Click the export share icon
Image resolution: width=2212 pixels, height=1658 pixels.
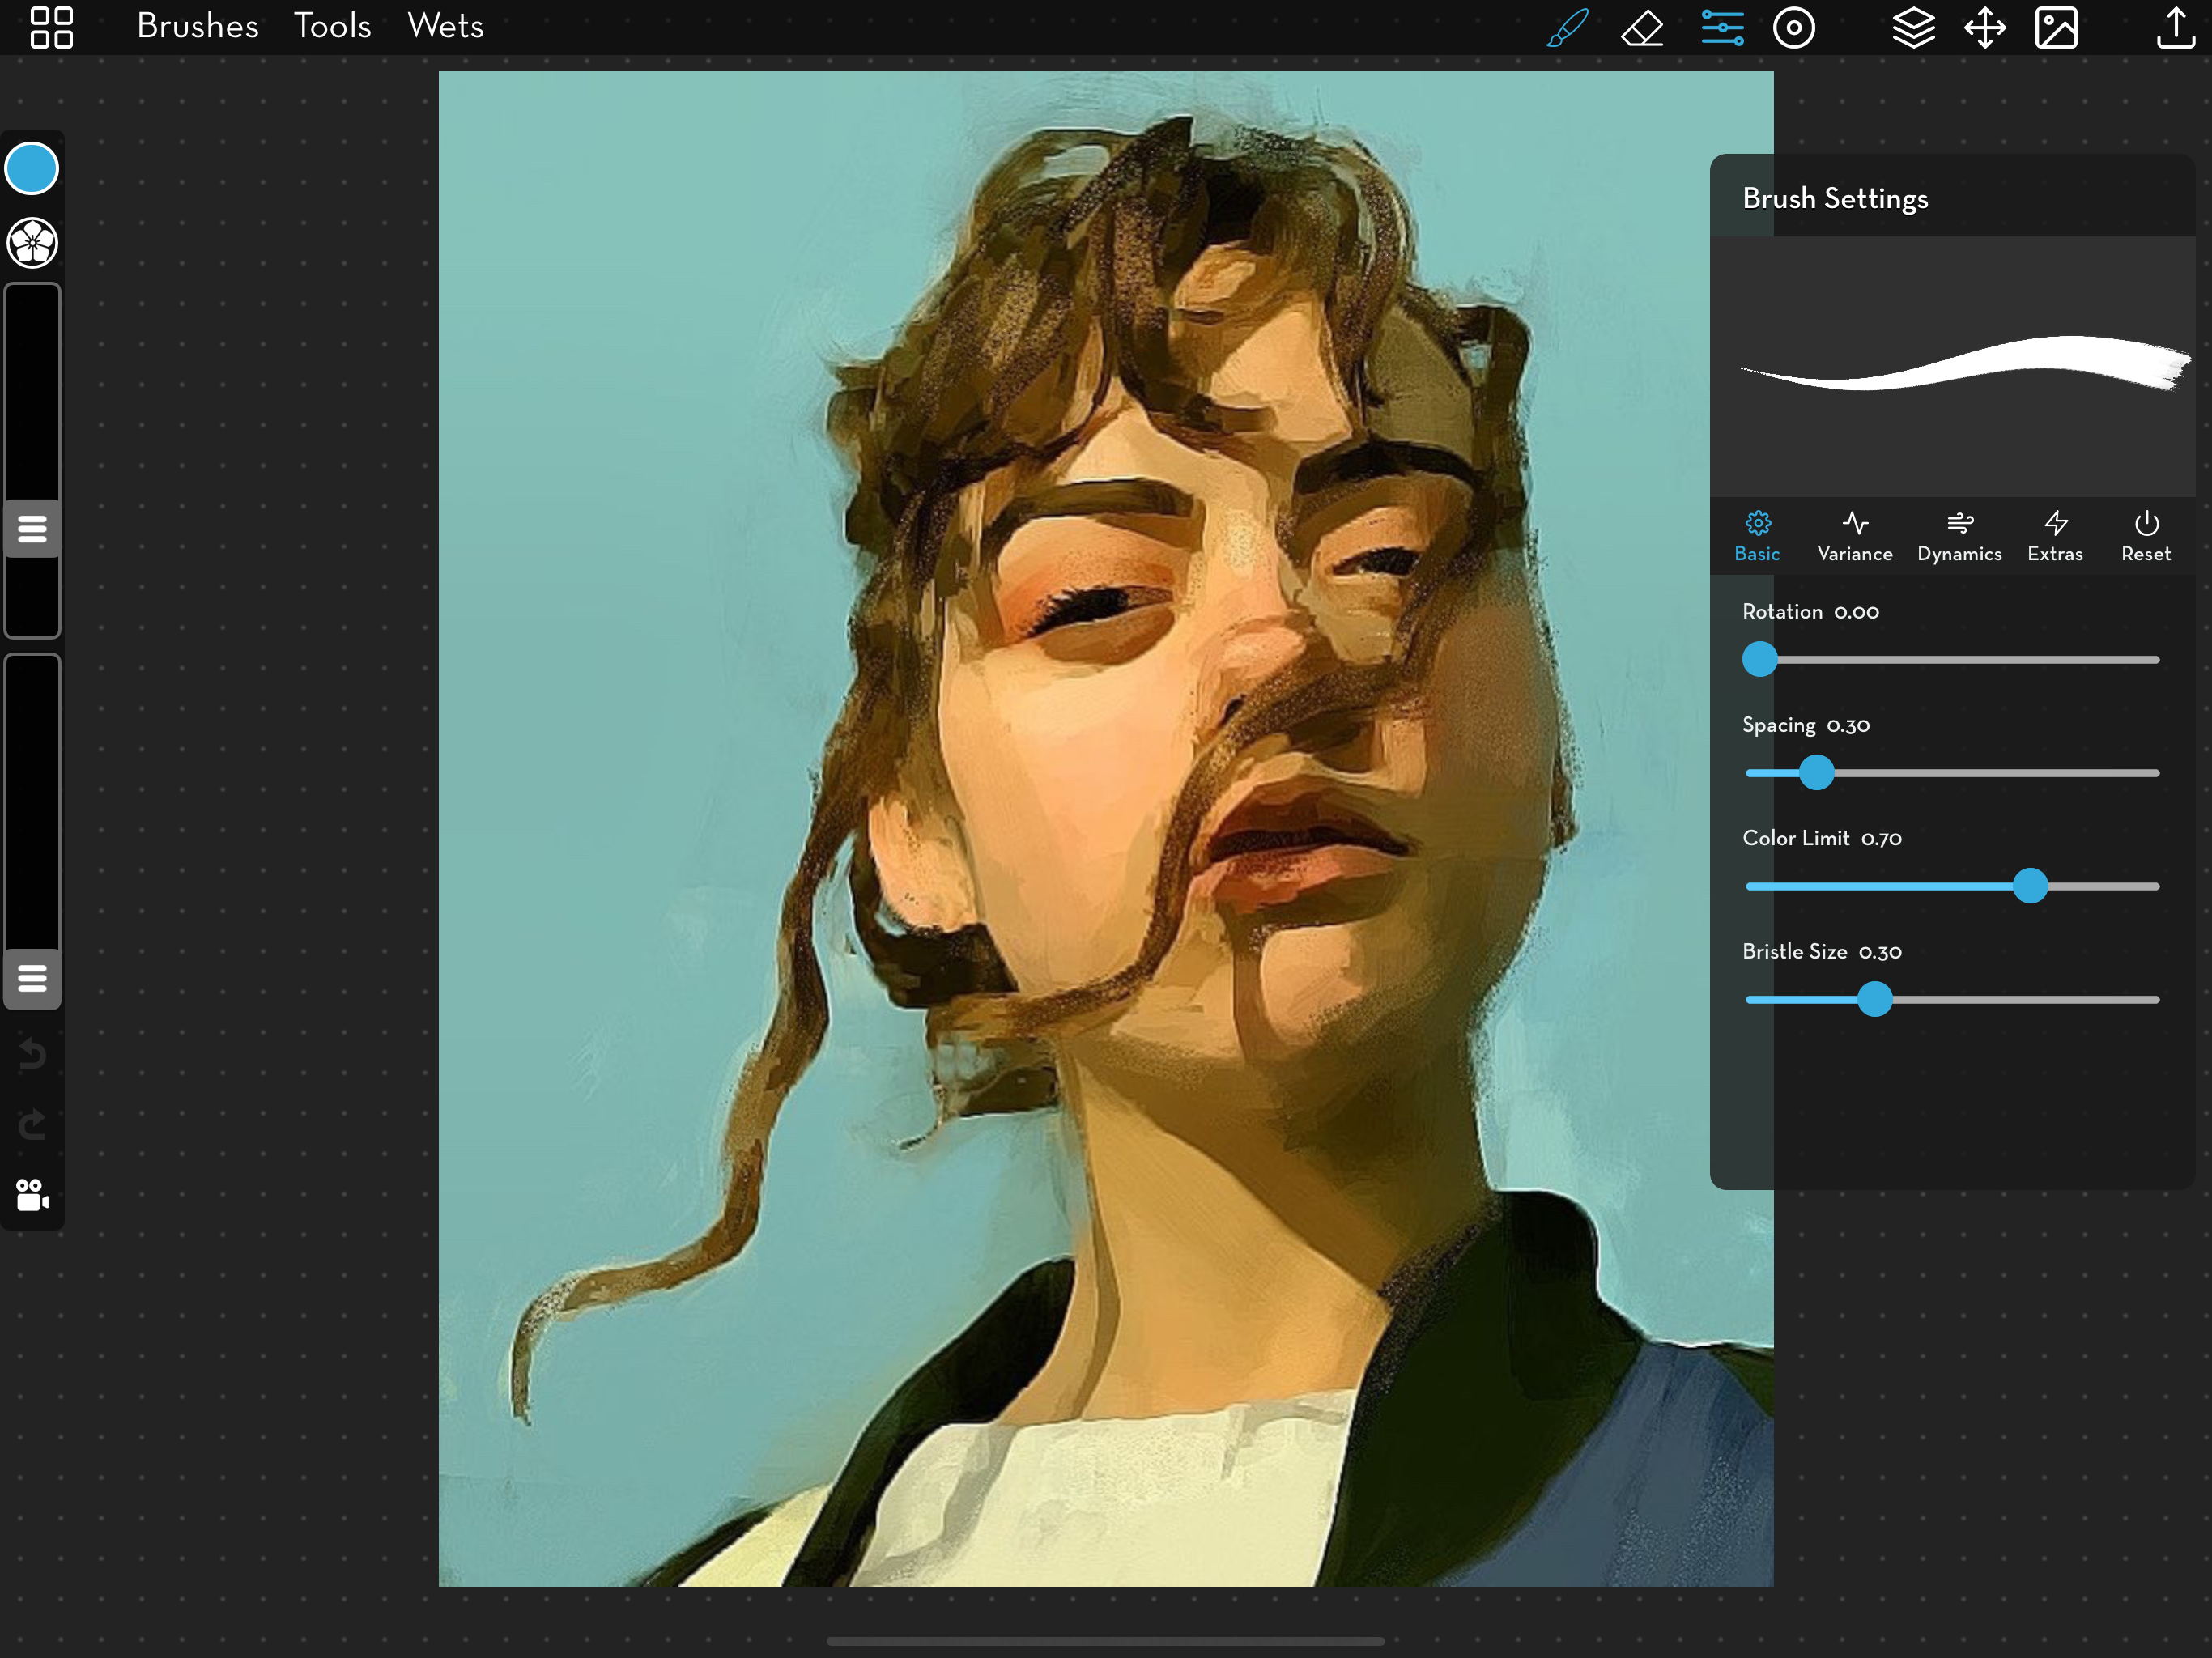2174,27
